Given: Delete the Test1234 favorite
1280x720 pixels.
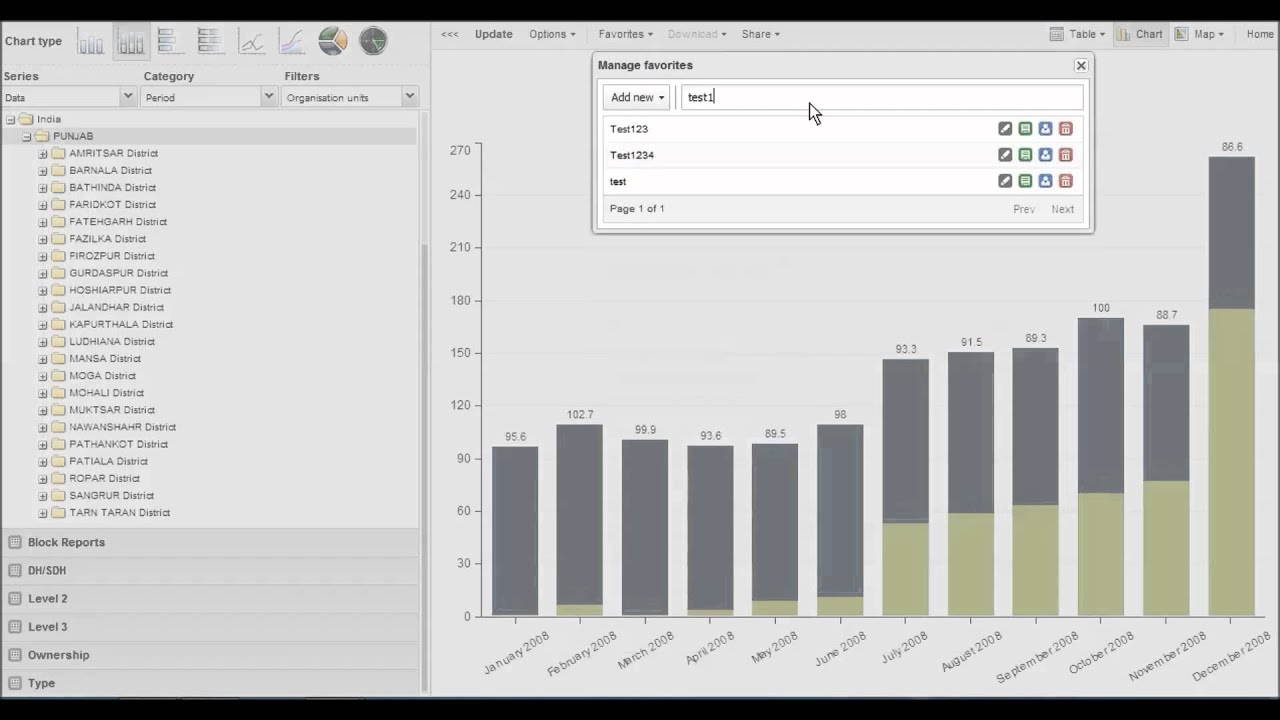Looking at the screenshot, I should pos(1065,155).
